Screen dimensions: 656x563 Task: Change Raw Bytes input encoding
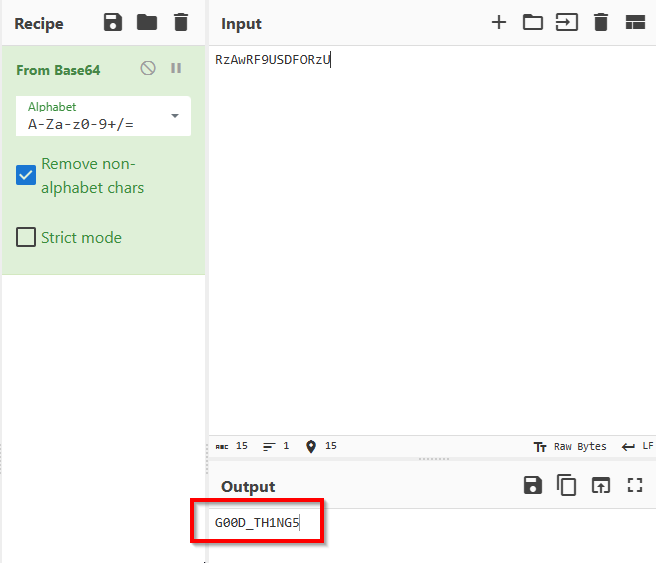[570, 447]
